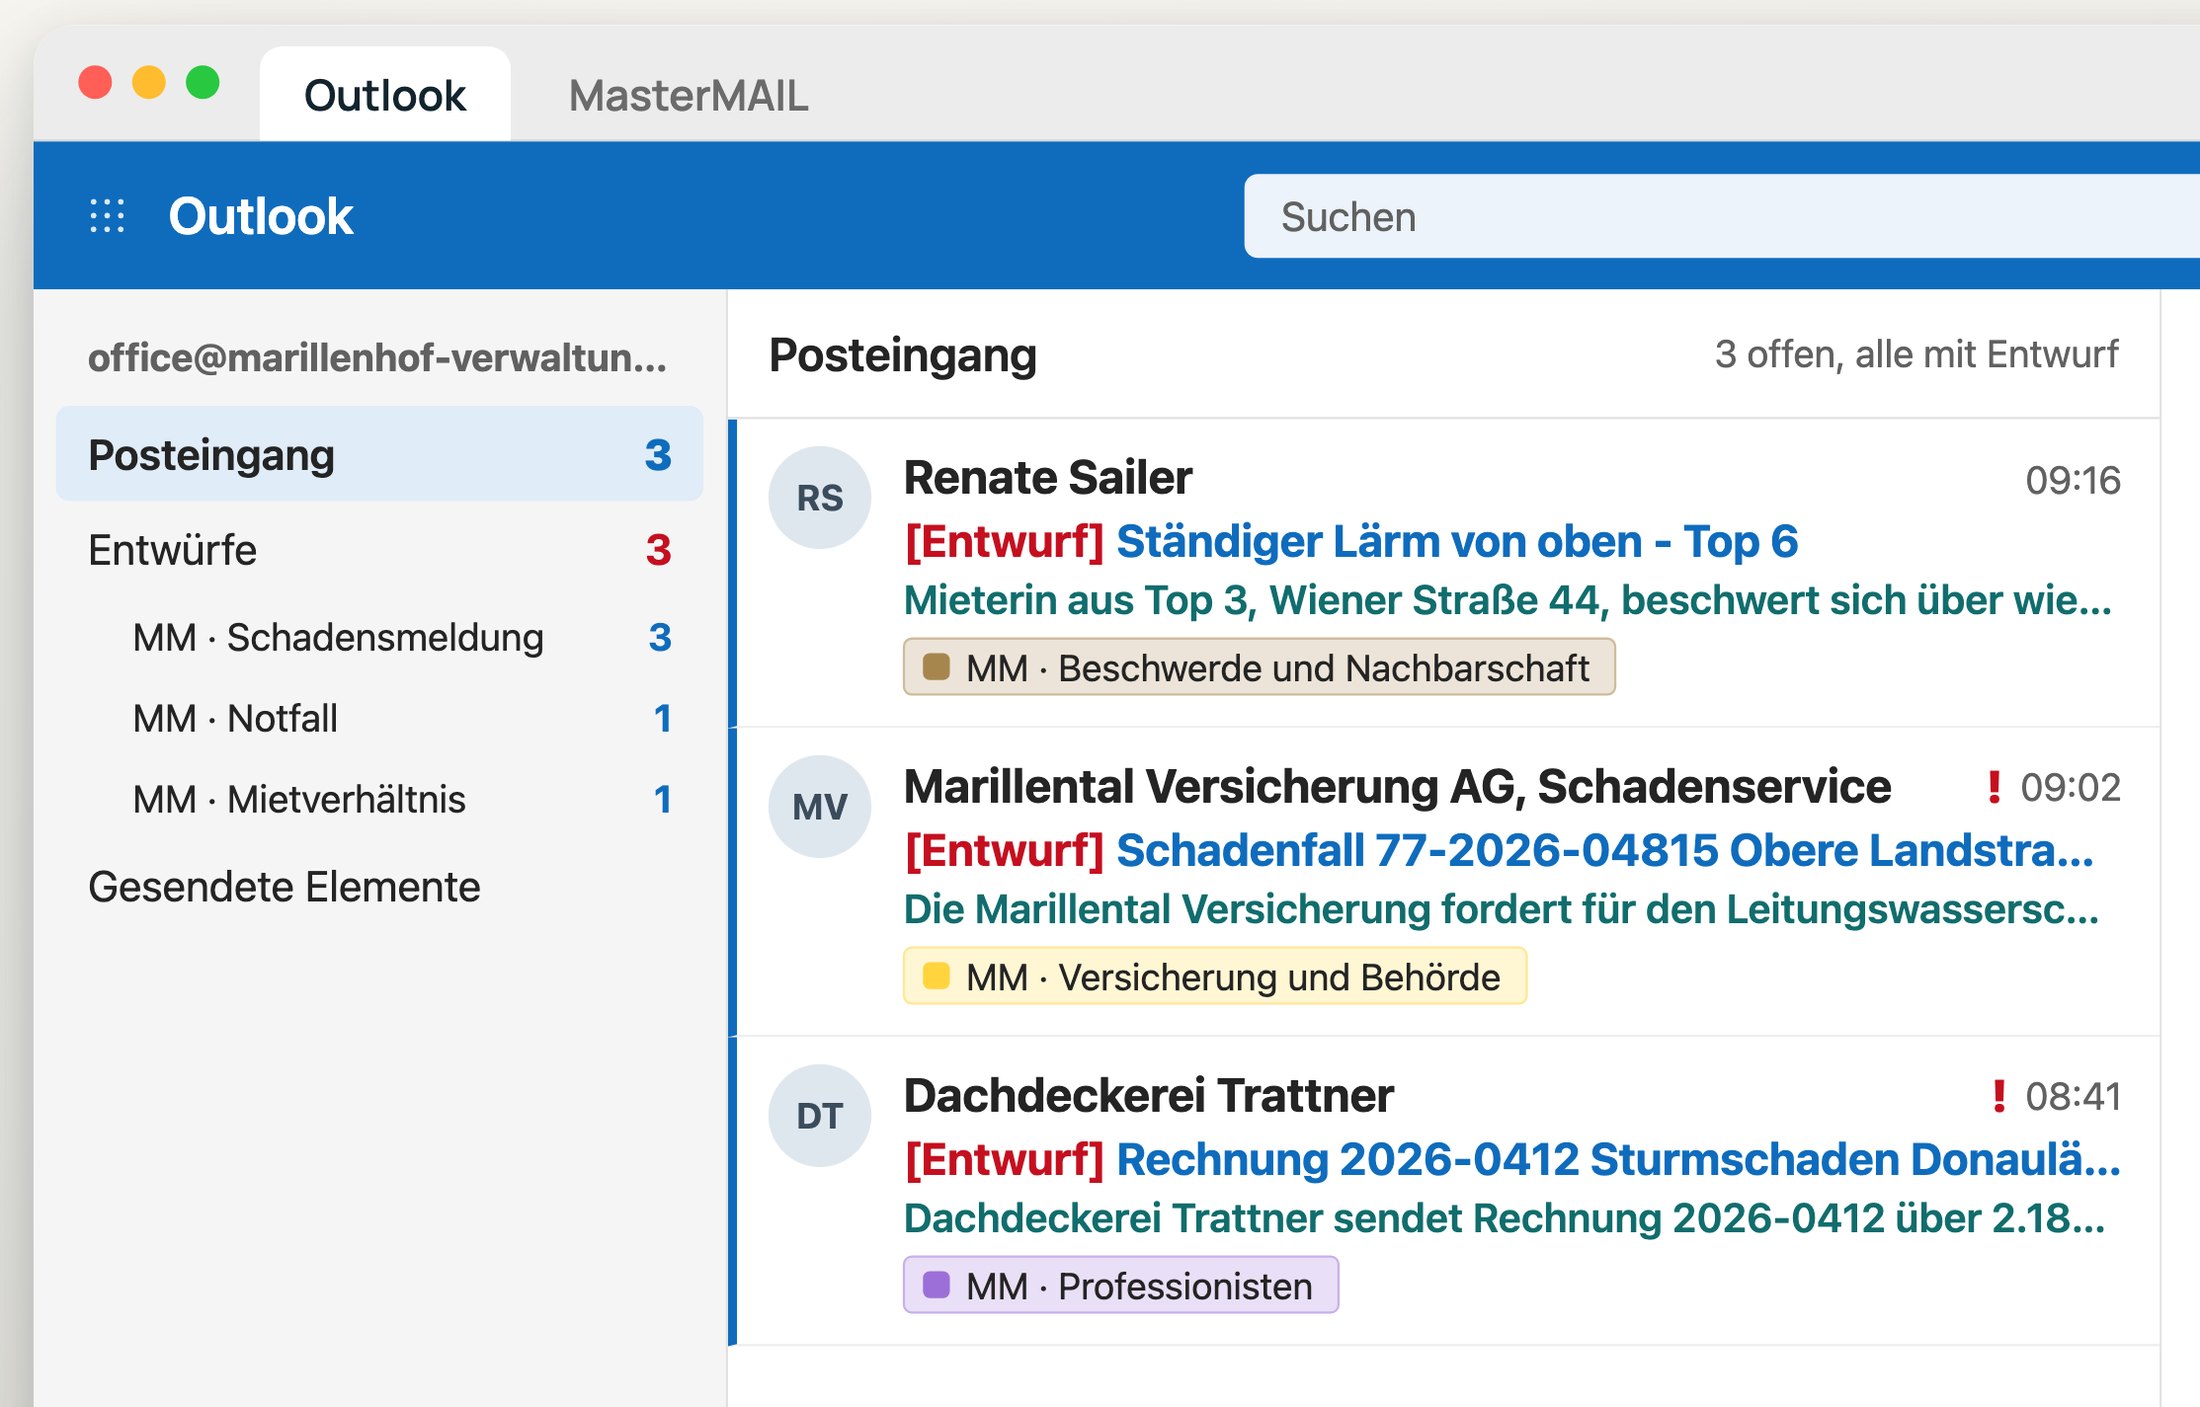Open subject Schadenfall 77-2026-04815

pyautogui.click(x=1604, y=850)
